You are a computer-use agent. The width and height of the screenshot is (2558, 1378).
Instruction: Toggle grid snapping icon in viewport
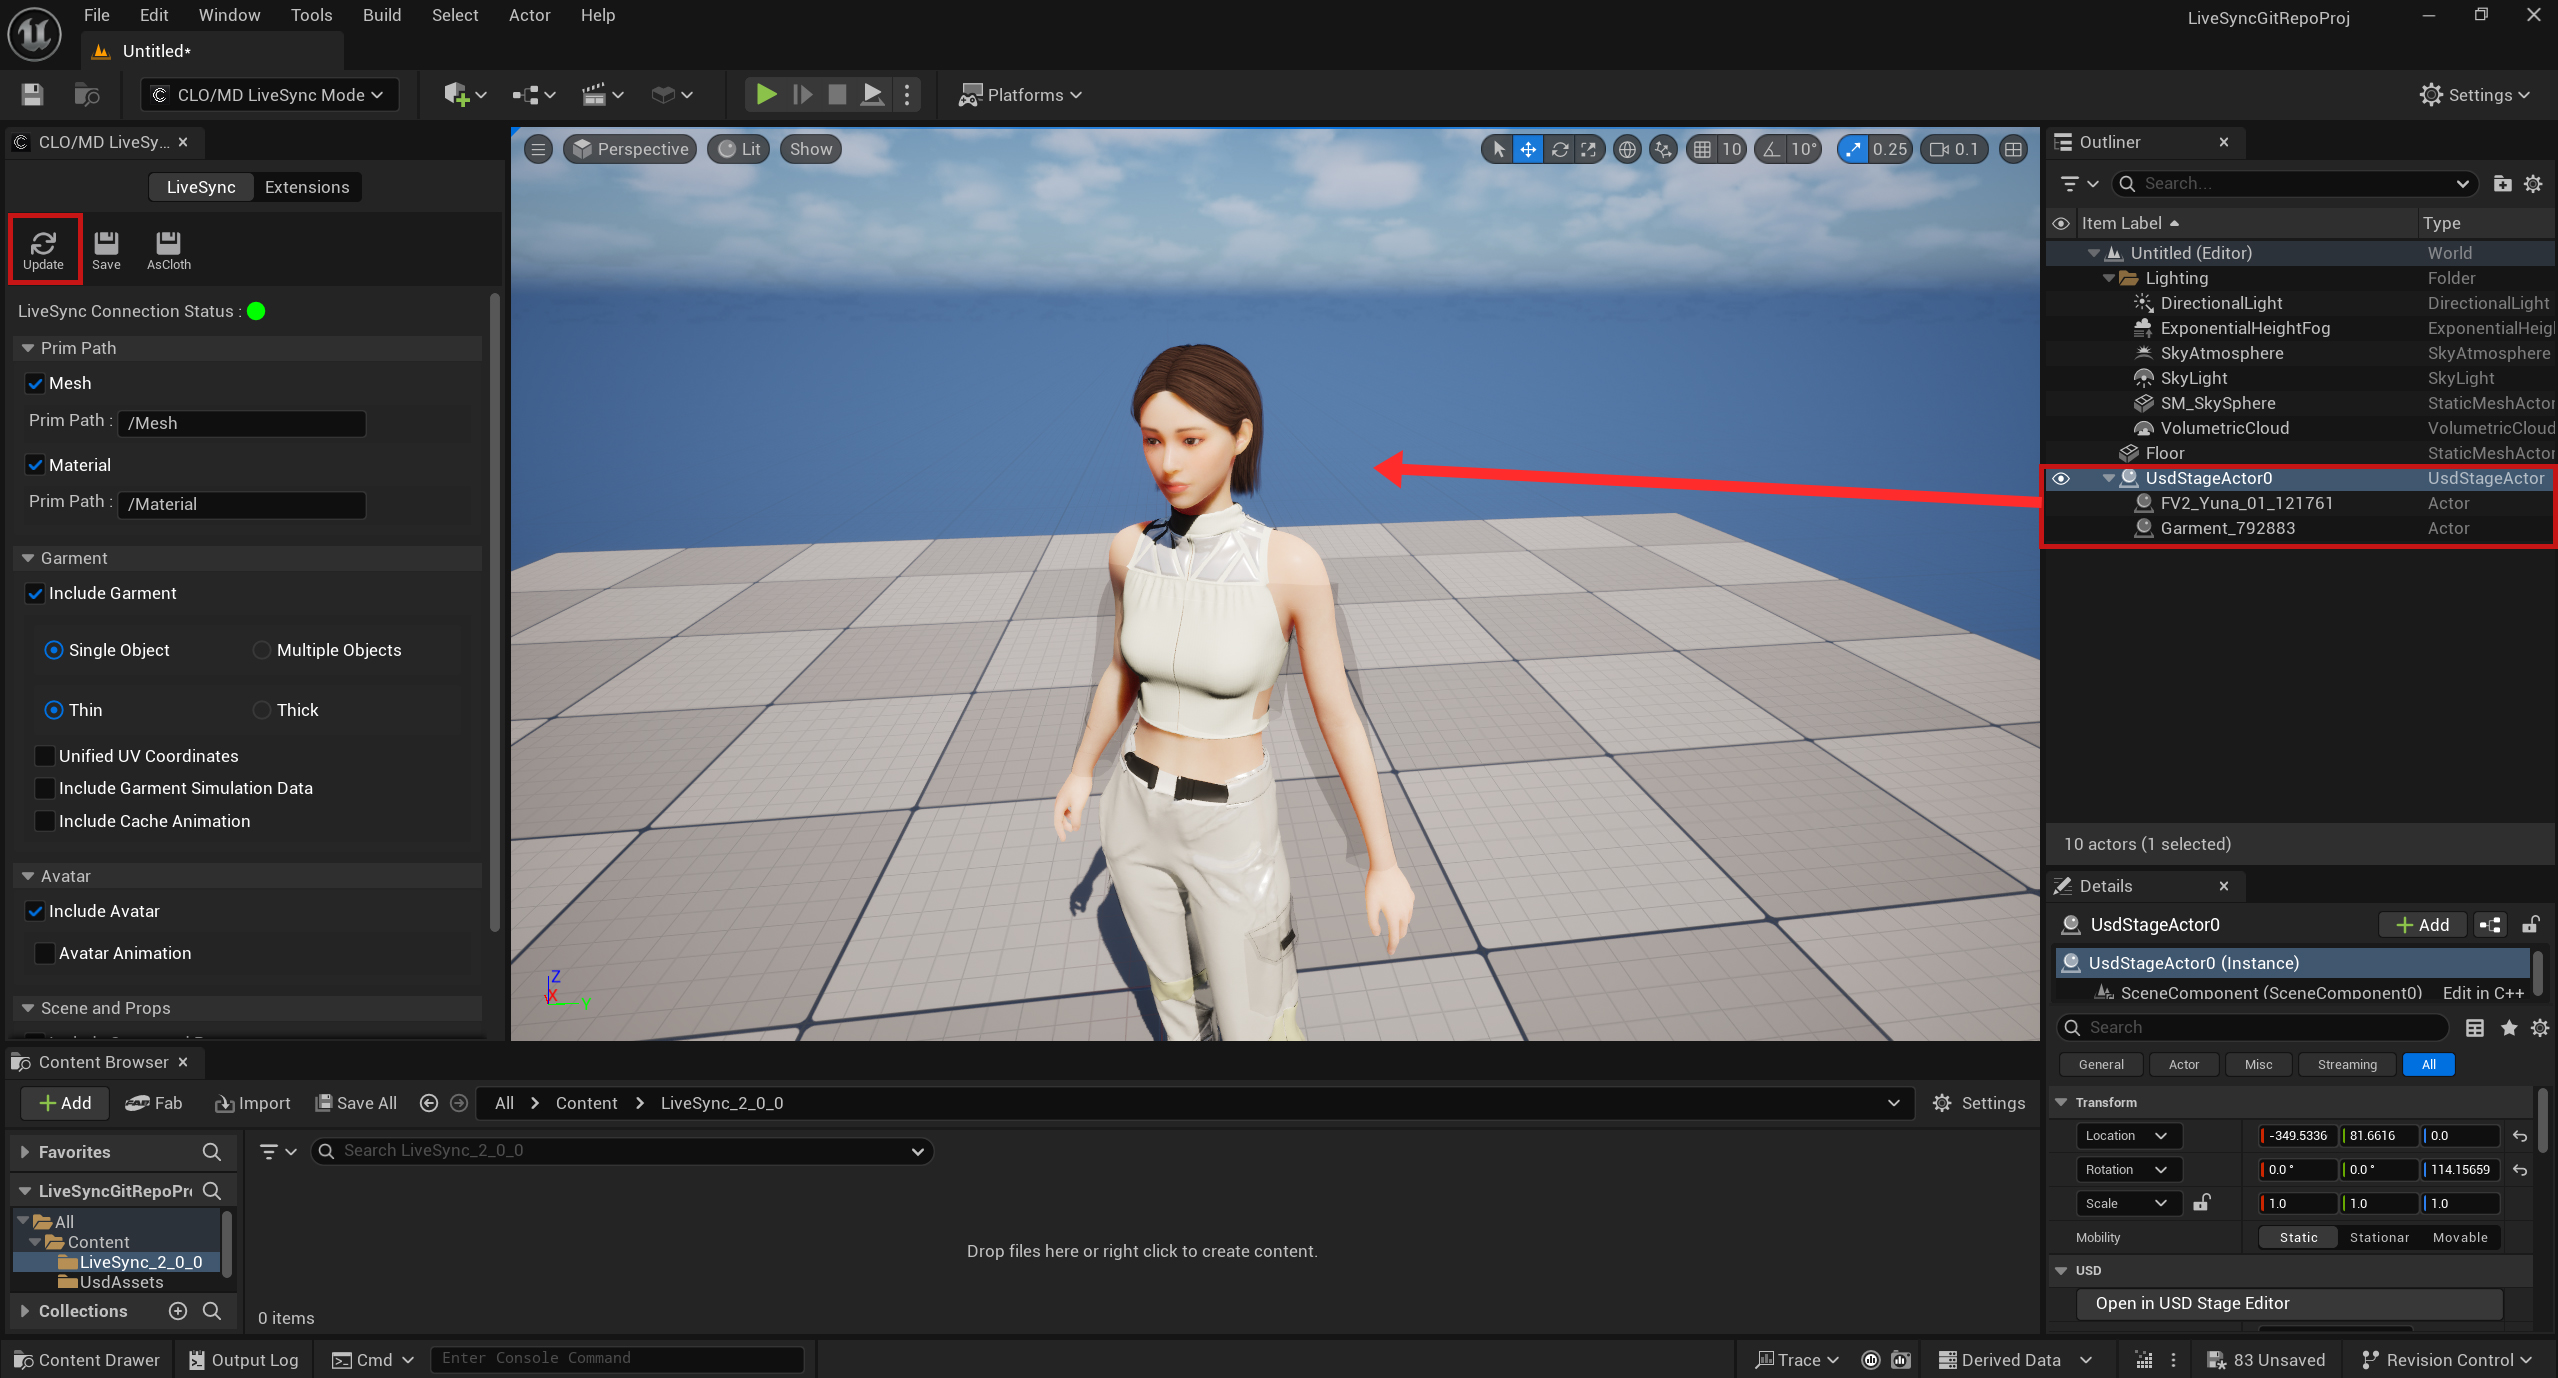(1702, 149)
